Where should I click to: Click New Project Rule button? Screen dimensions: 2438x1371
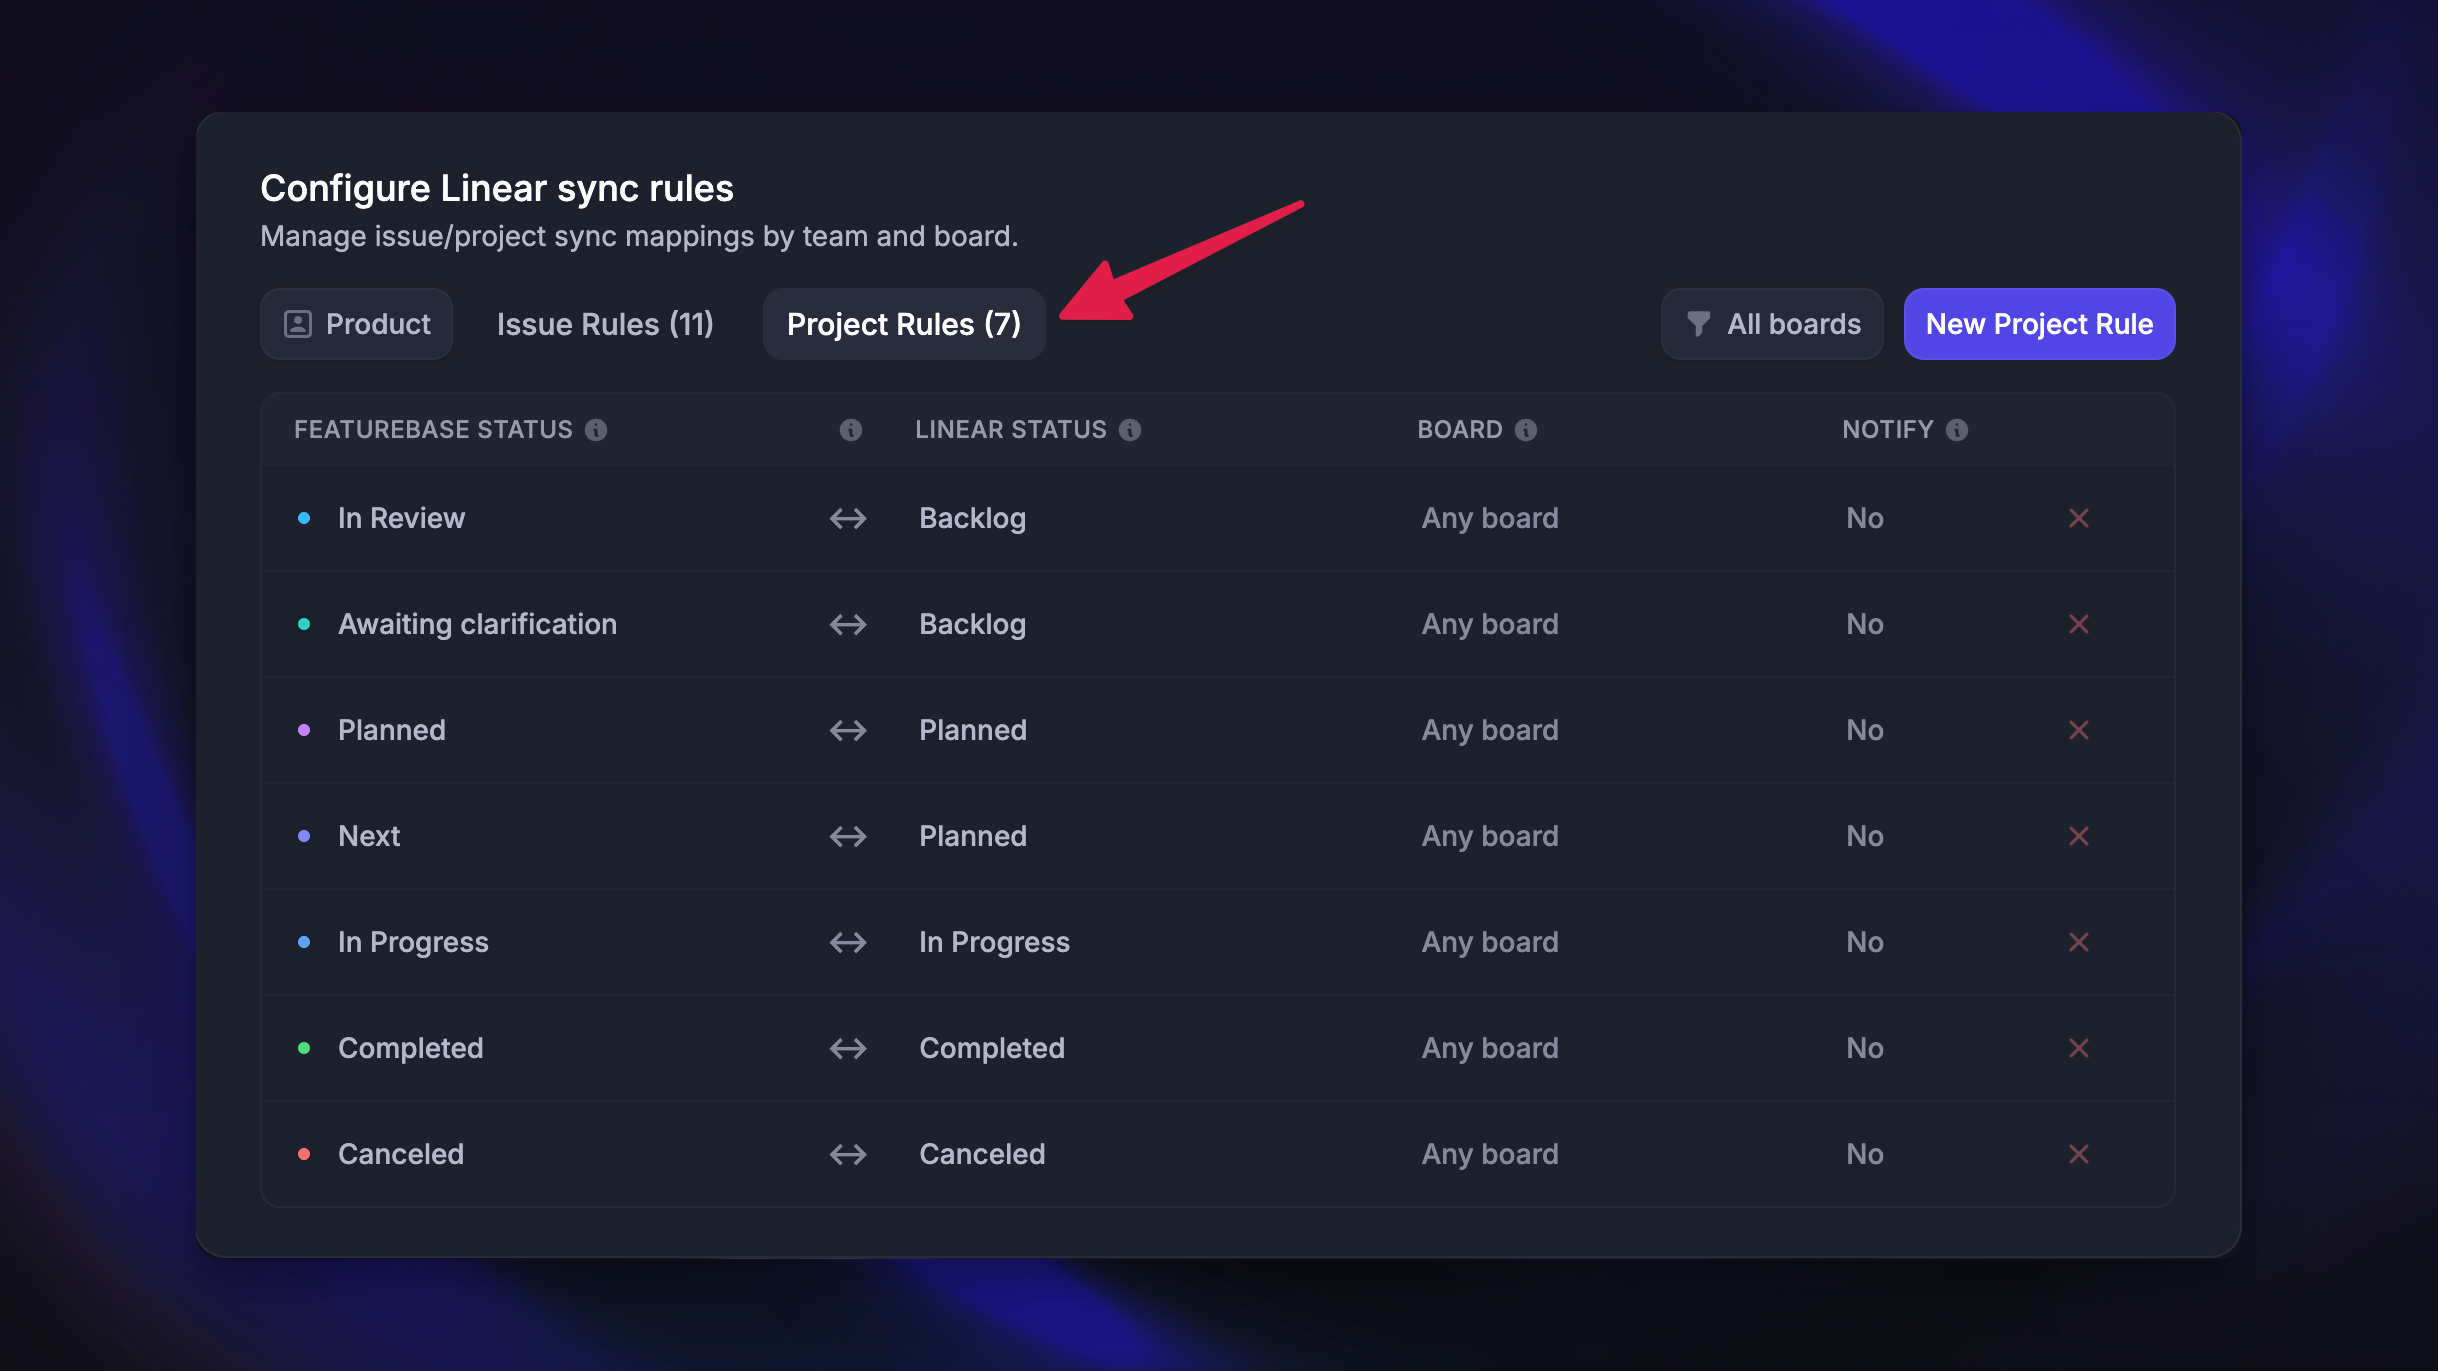click(2039, 324)
